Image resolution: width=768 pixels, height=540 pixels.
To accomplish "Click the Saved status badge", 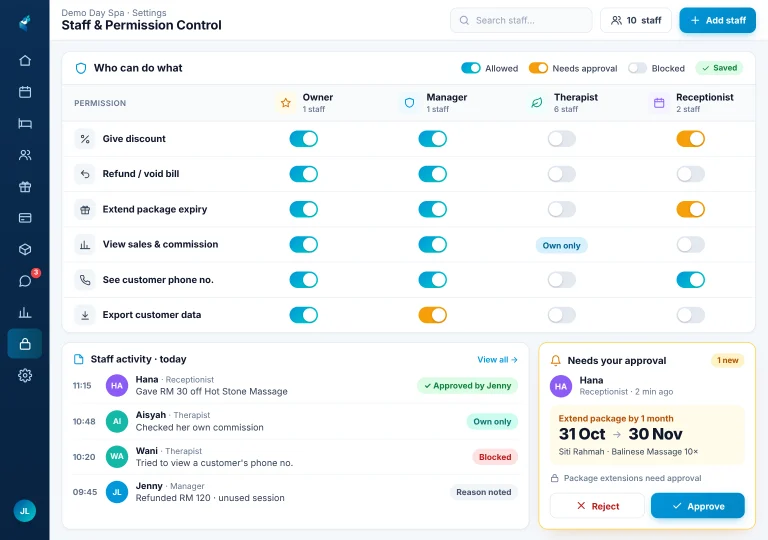I will tap(720, 68).
